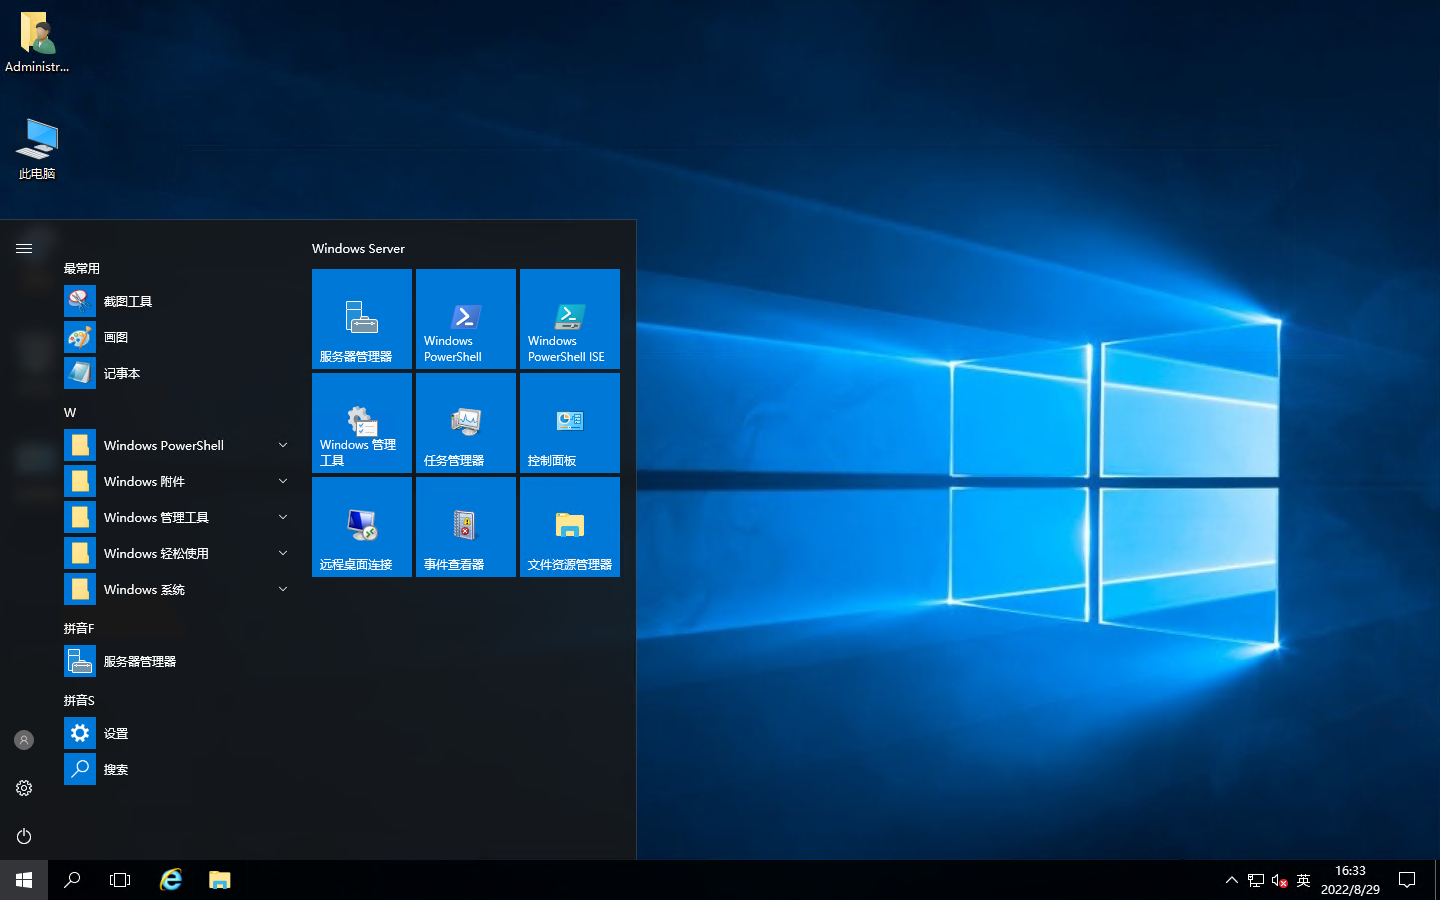Expand the Windows 管理工具 folder
The image size is (1440, 900).
point(180,517)
